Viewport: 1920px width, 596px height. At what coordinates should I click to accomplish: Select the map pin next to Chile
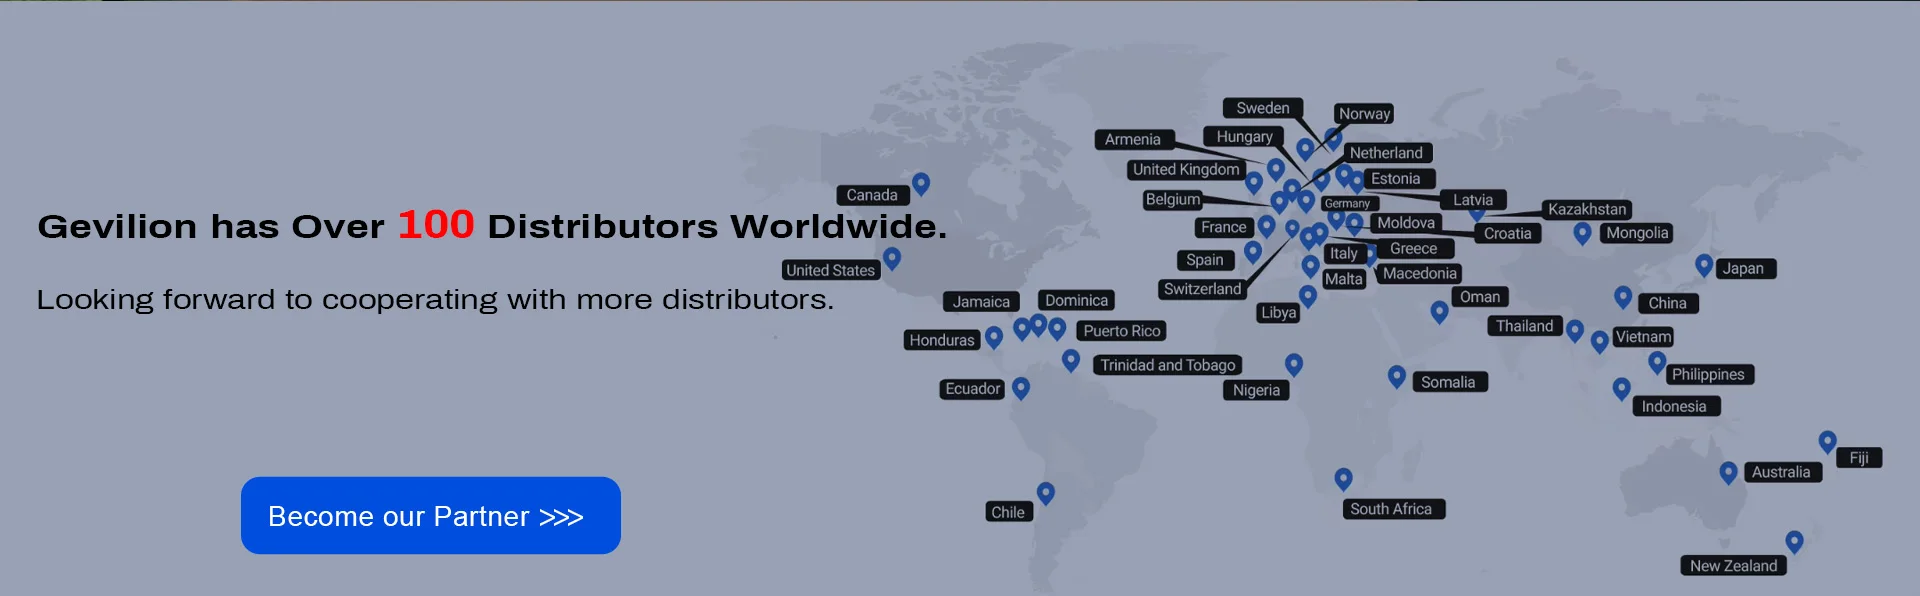click(x=1046, y=493)
